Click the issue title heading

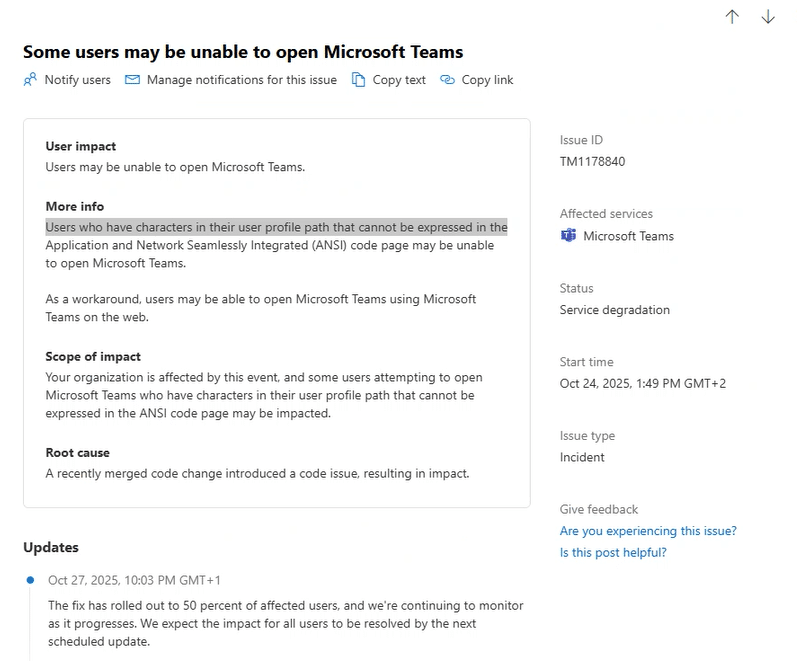243,51
